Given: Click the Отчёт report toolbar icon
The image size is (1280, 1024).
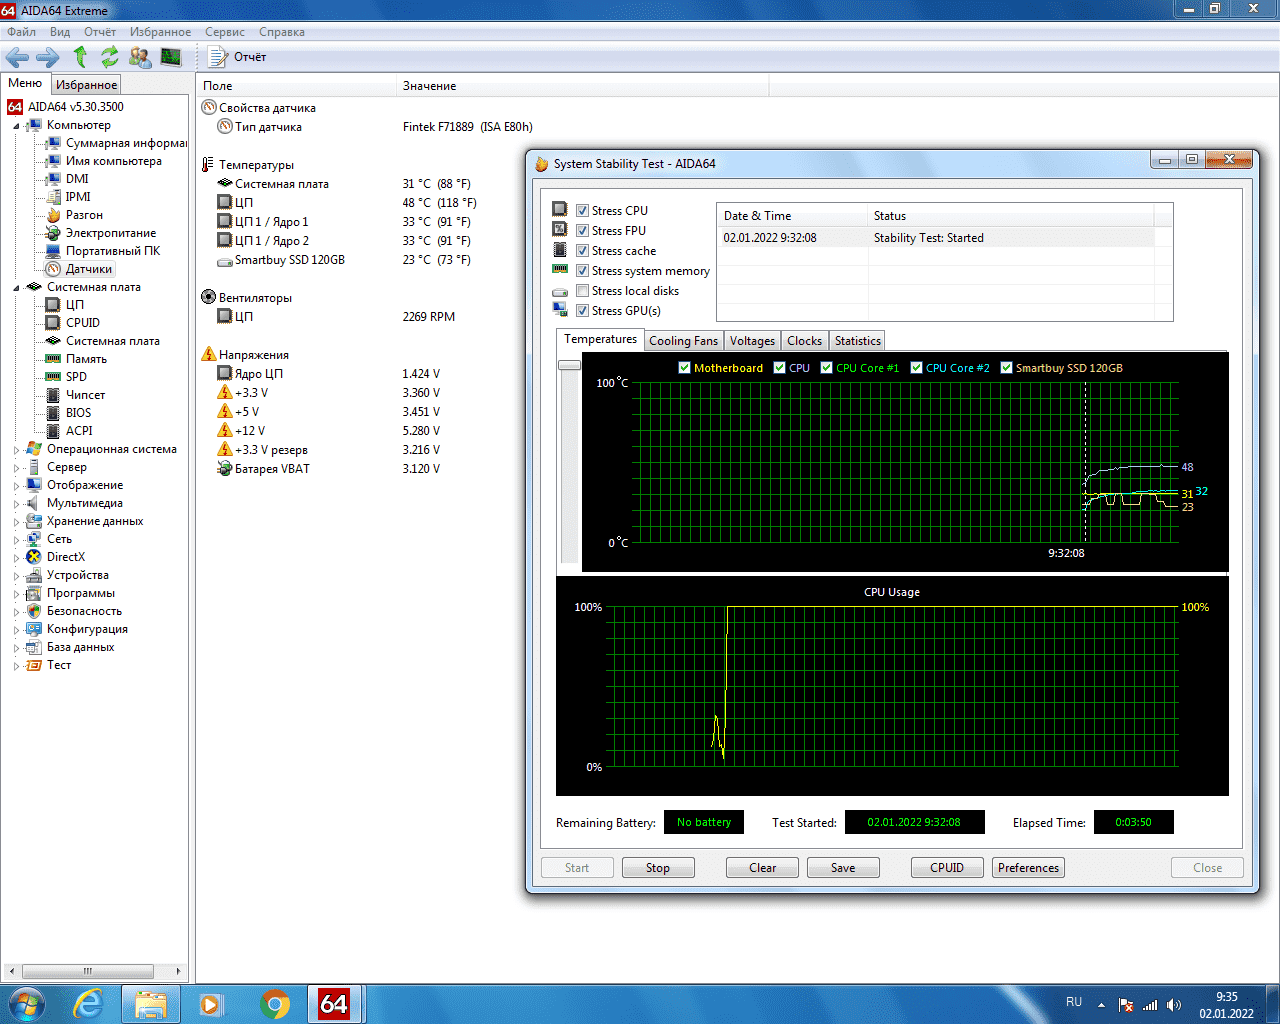Looking at the screenshot, I should (237, 57).
